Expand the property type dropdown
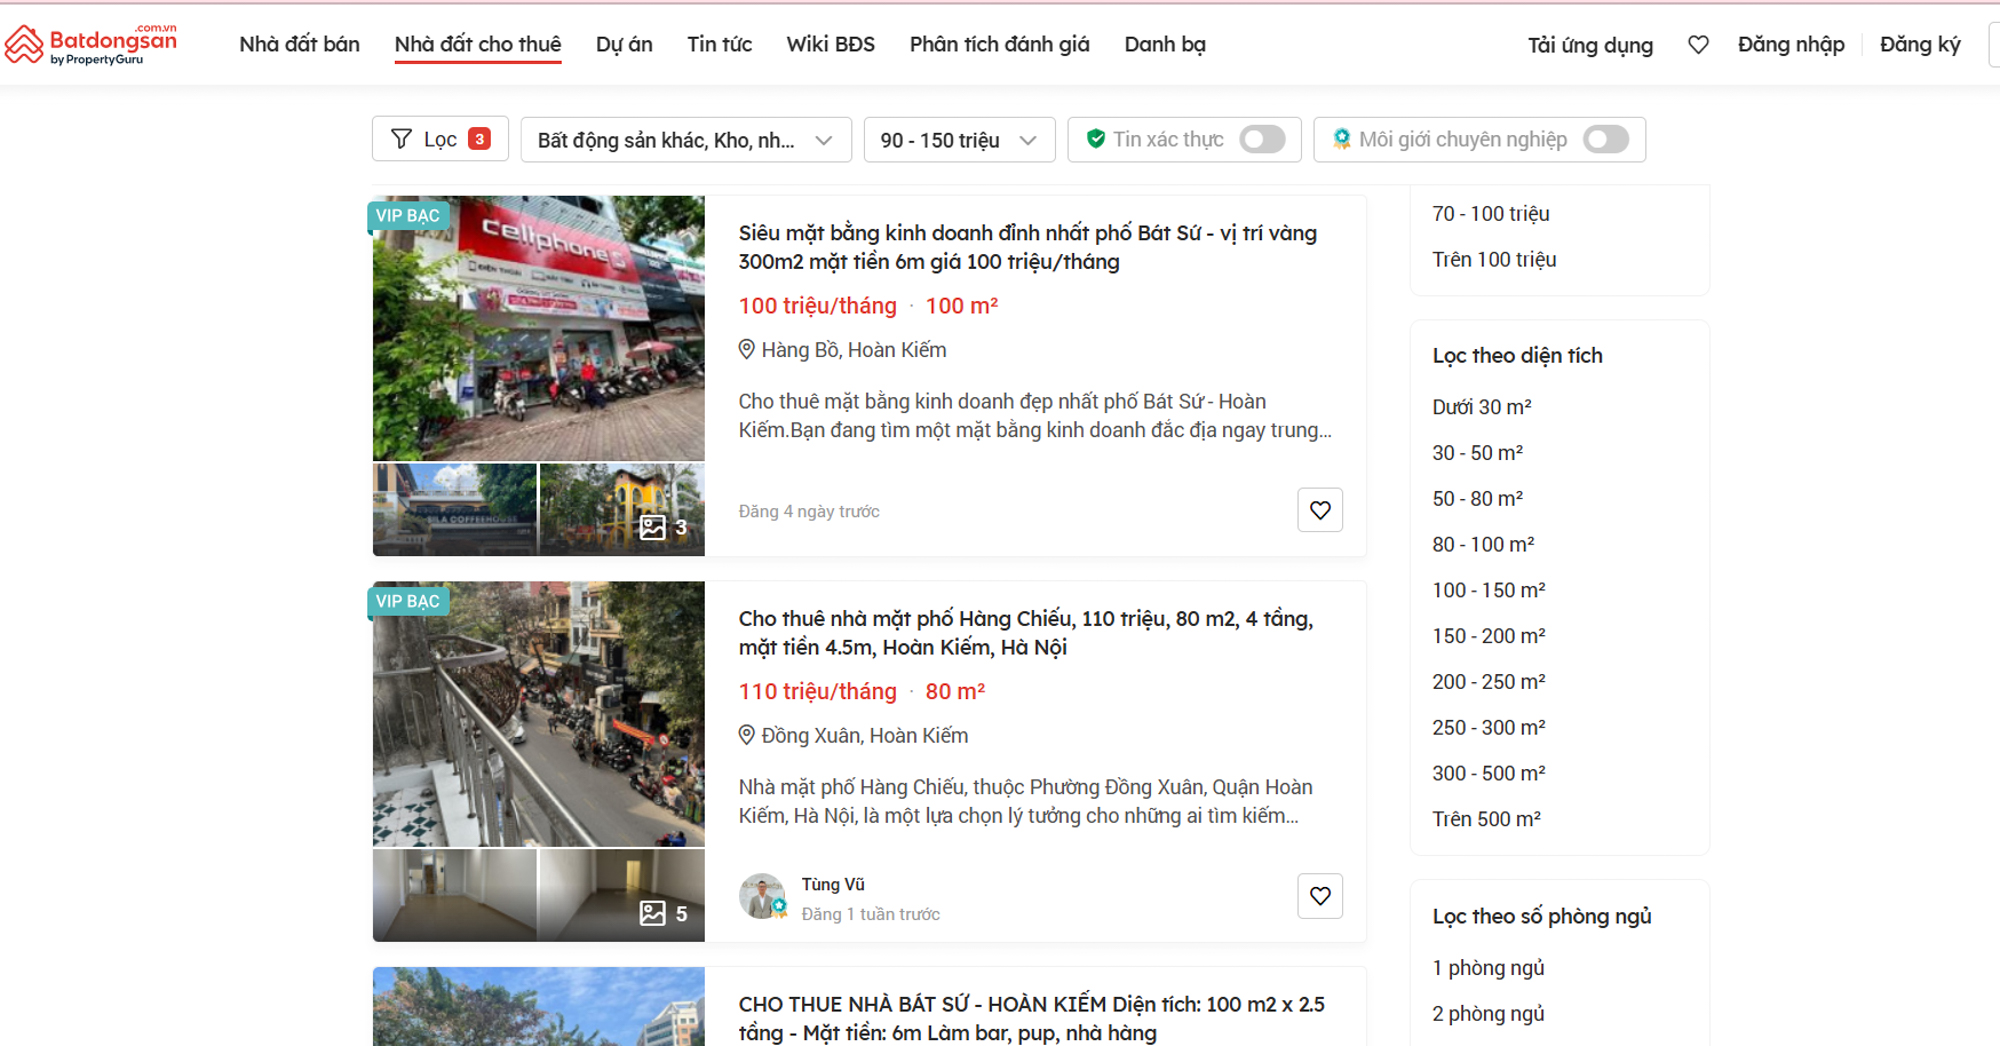Screen dimensions: 2000x1046 [686, 140]
